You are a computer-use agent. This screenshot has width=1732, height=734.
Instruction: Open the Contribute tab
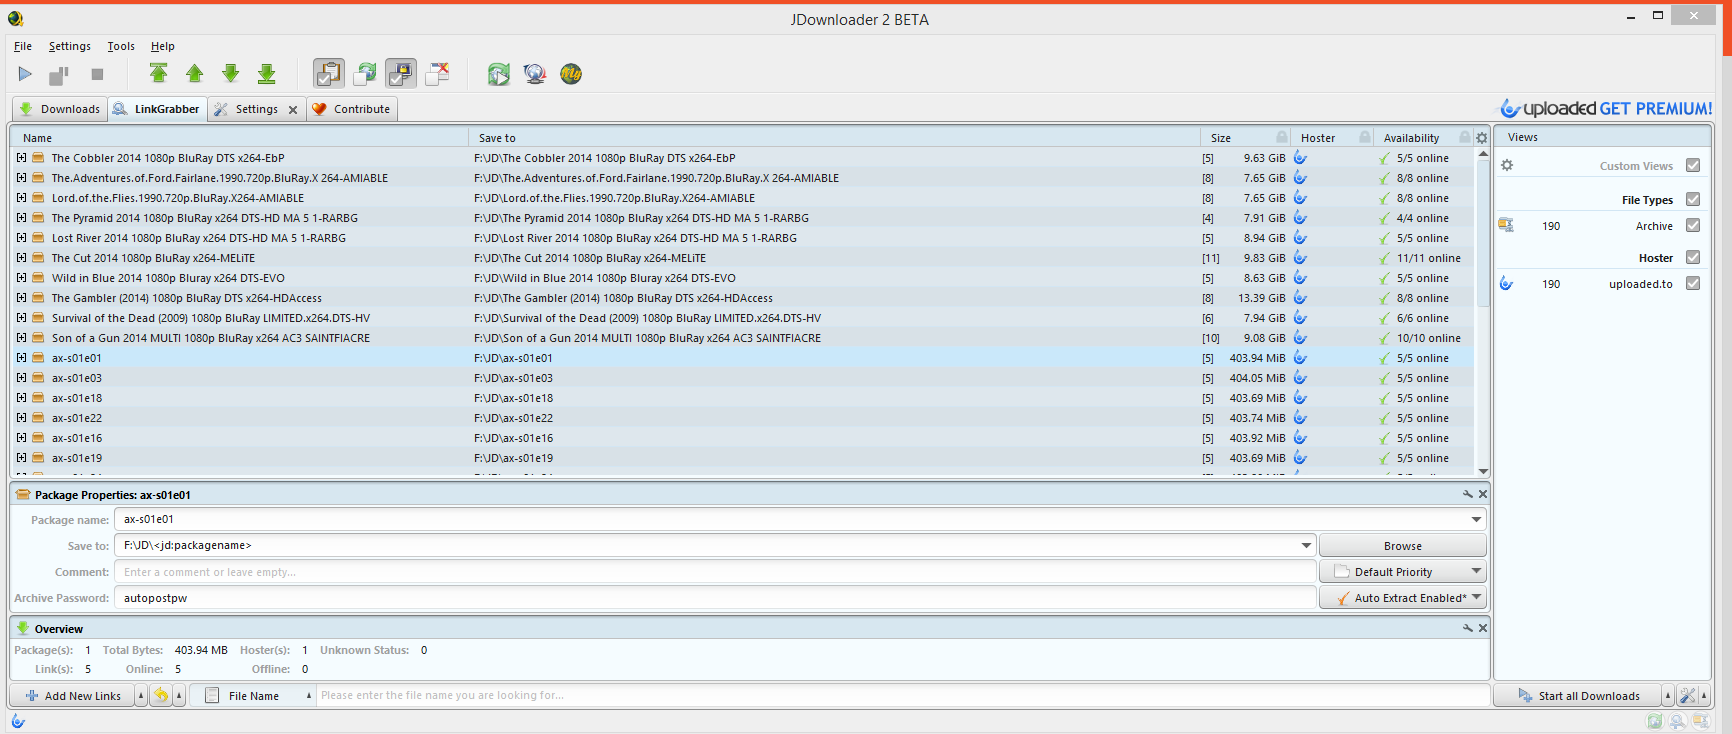point(351,109)
